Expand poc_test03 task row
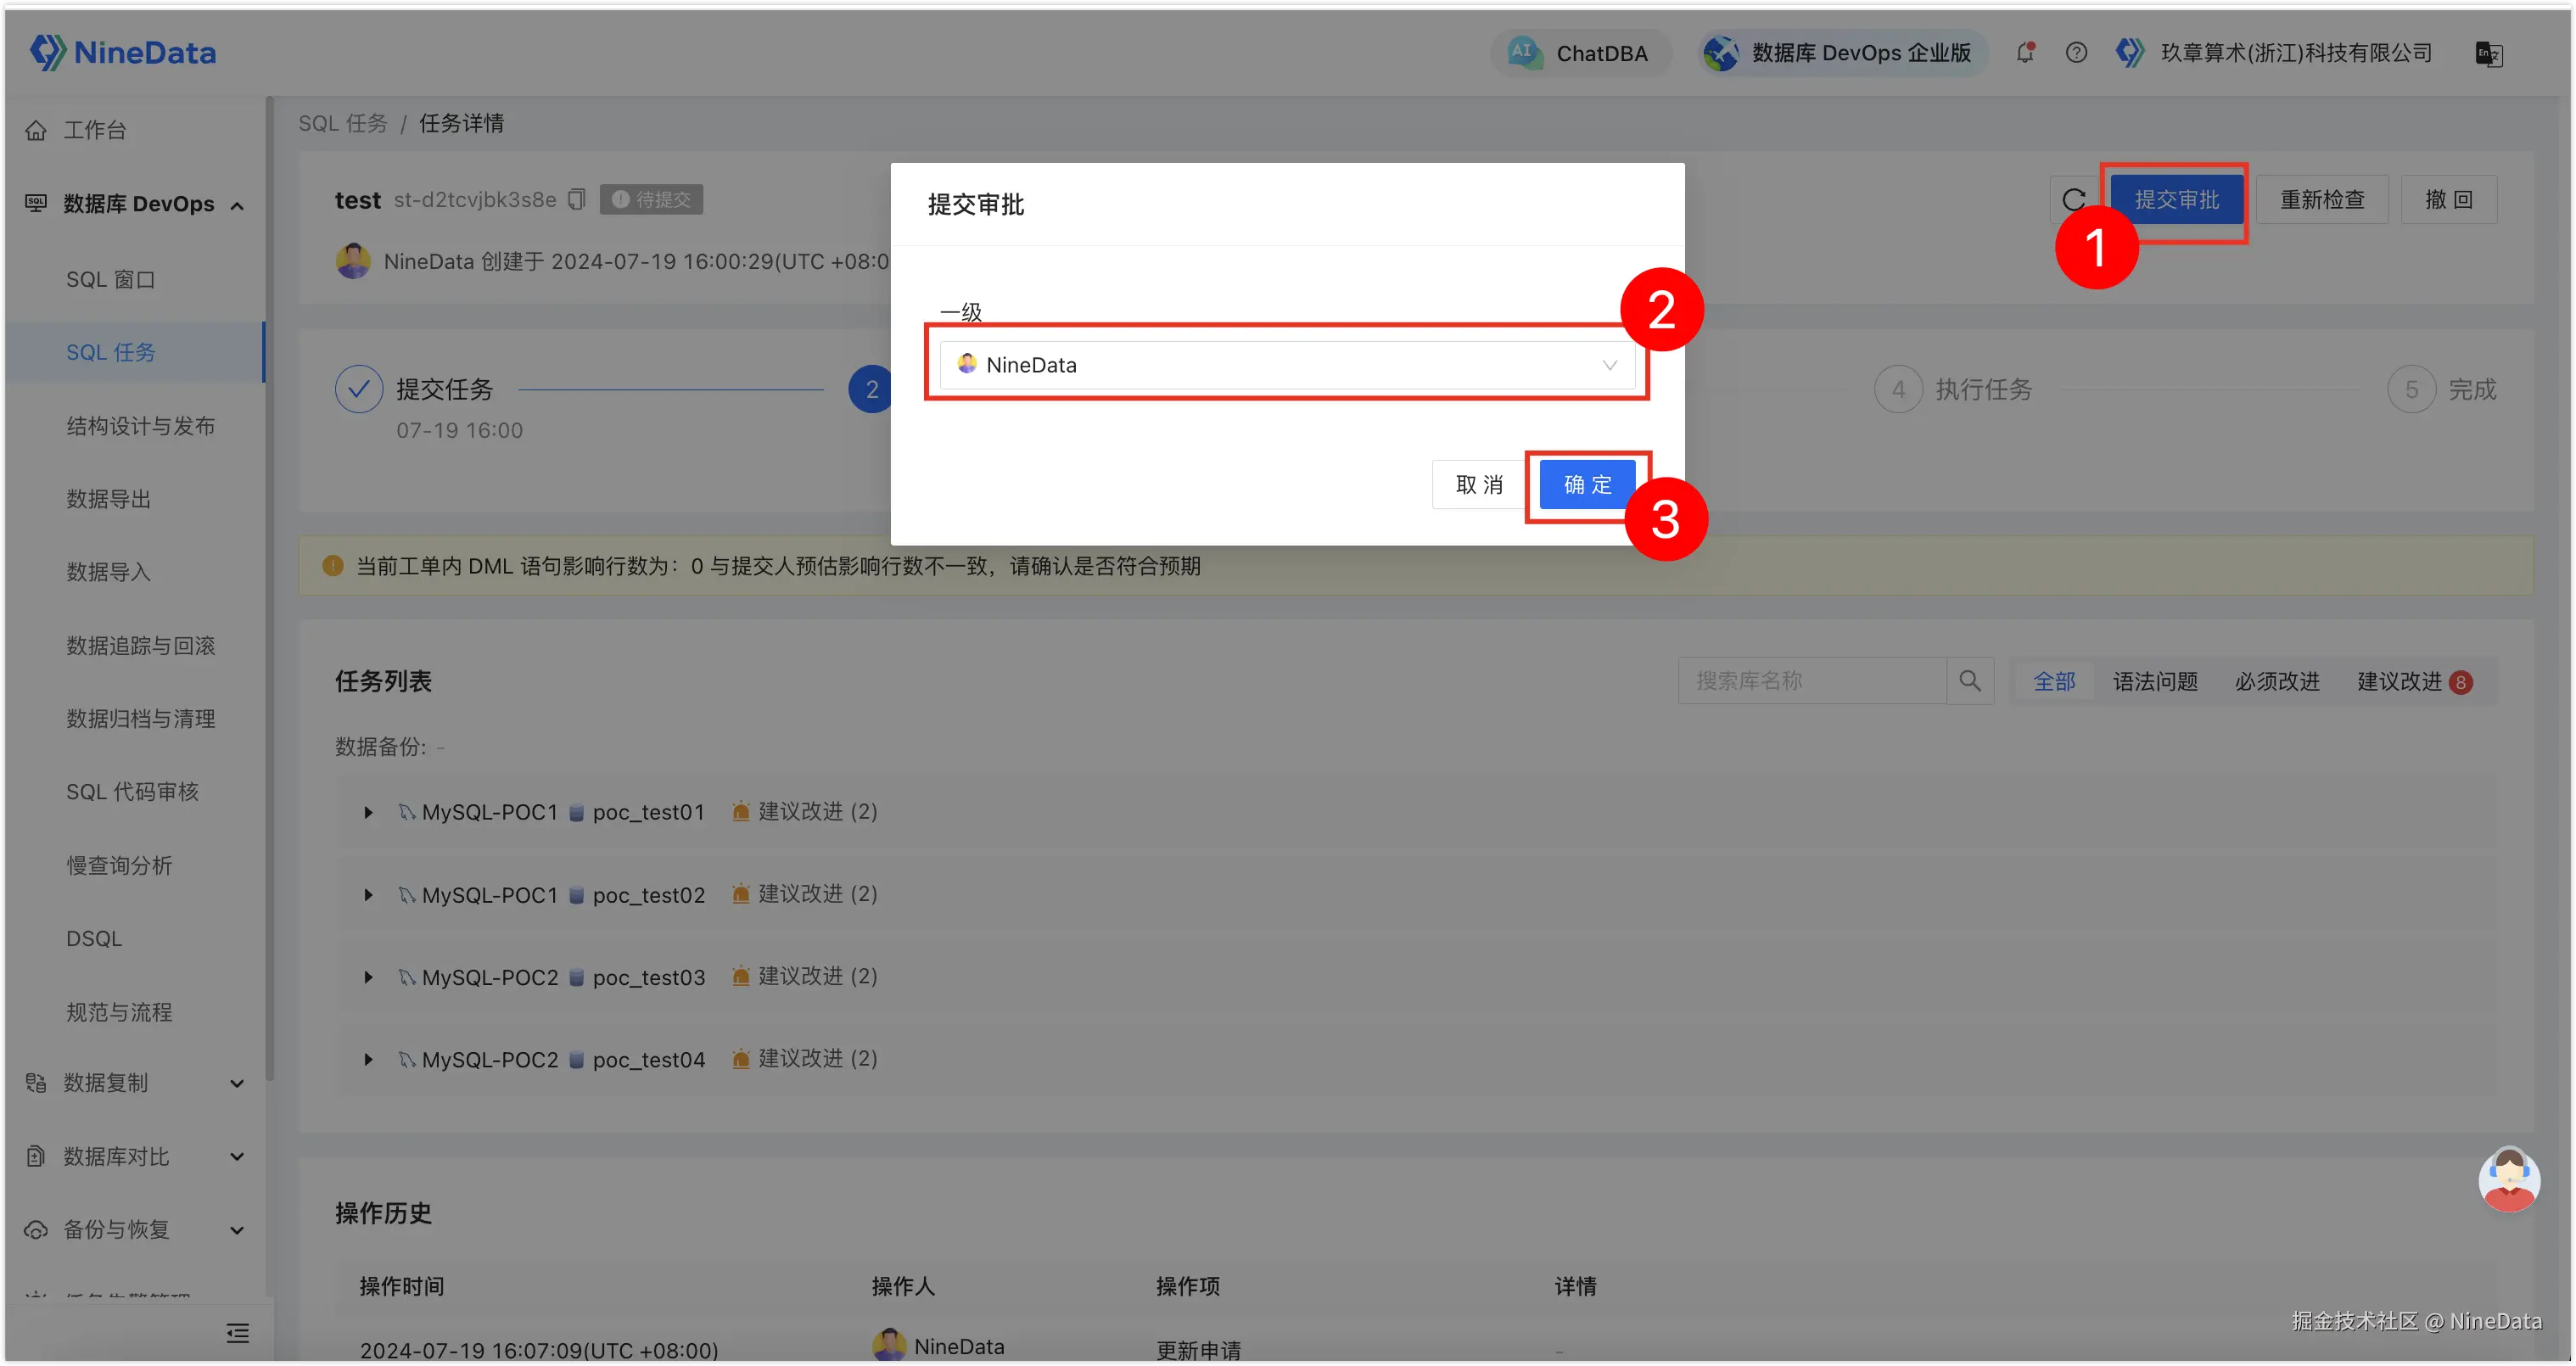This screenshot has width=2576, height=1366. (x=368, y=977)
